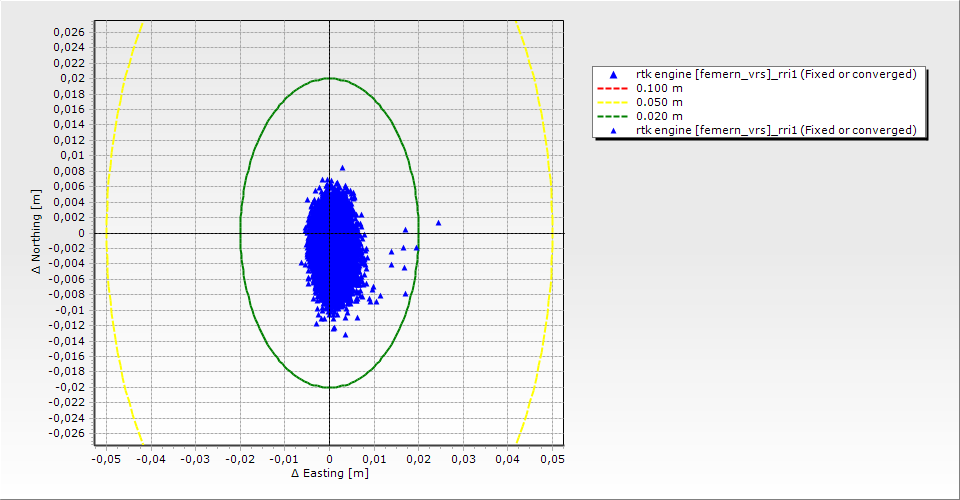Click the green dashed line sample in the legend

pos(612,116)
